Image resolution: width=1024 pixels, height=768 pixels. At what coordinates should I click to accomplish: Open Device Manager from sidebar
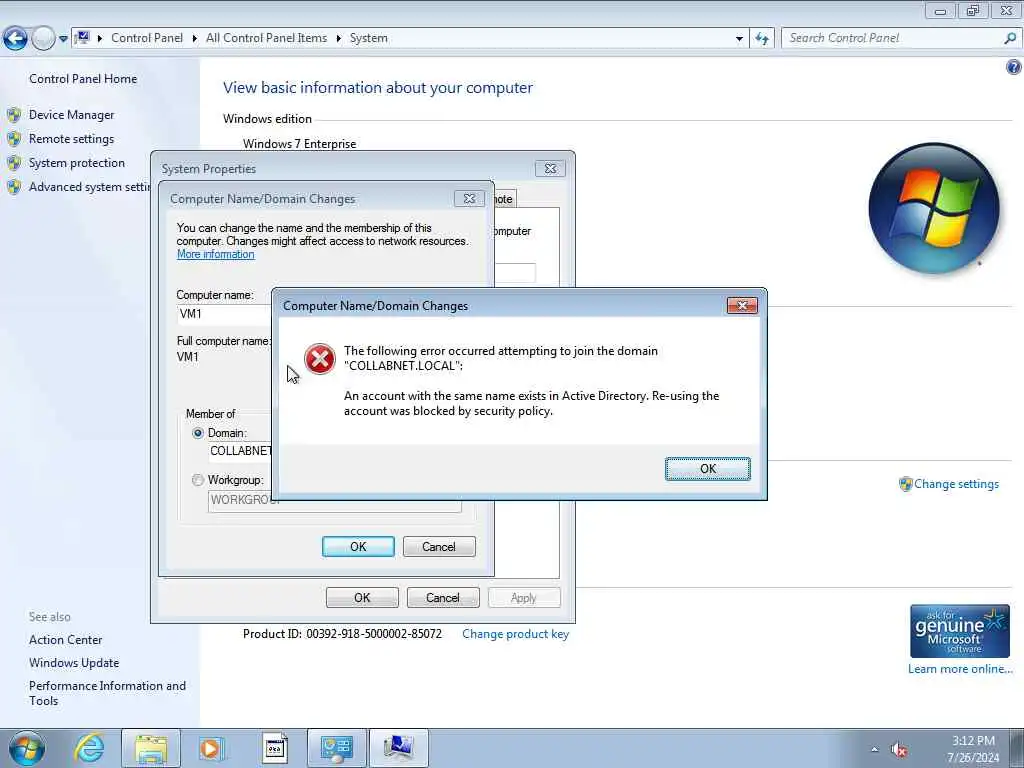[x=71, y=114]
